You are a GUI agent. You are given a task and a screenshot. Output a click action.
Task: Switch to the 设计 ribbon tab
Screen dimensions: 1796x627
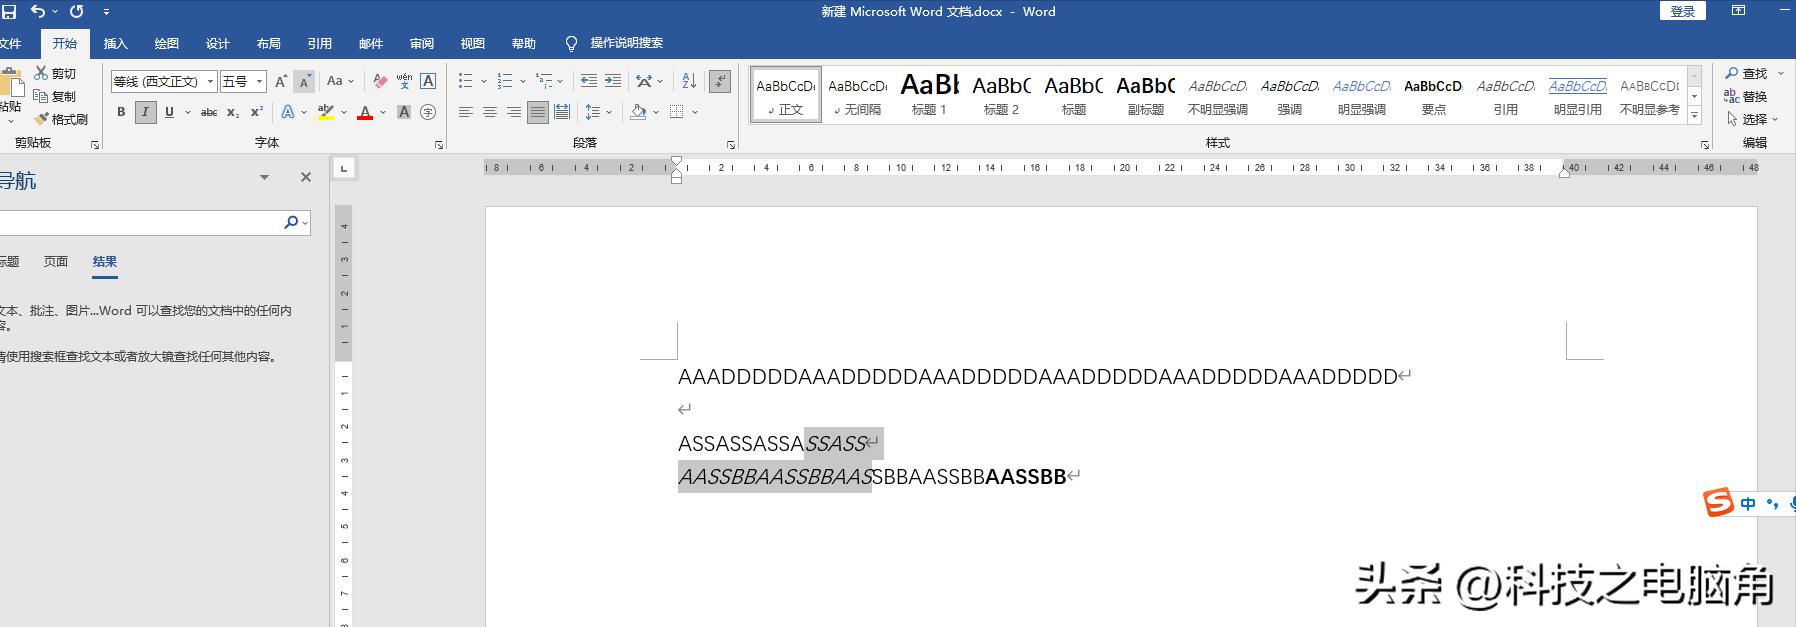[218, 43]
